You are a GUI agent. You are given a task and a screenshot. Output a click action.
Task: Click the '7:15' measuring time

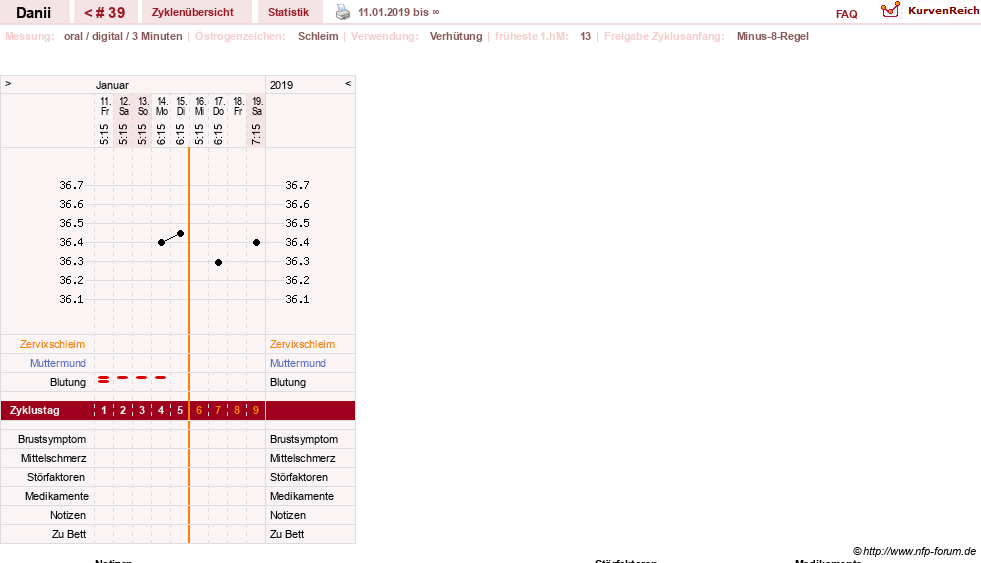coord(256,134)
